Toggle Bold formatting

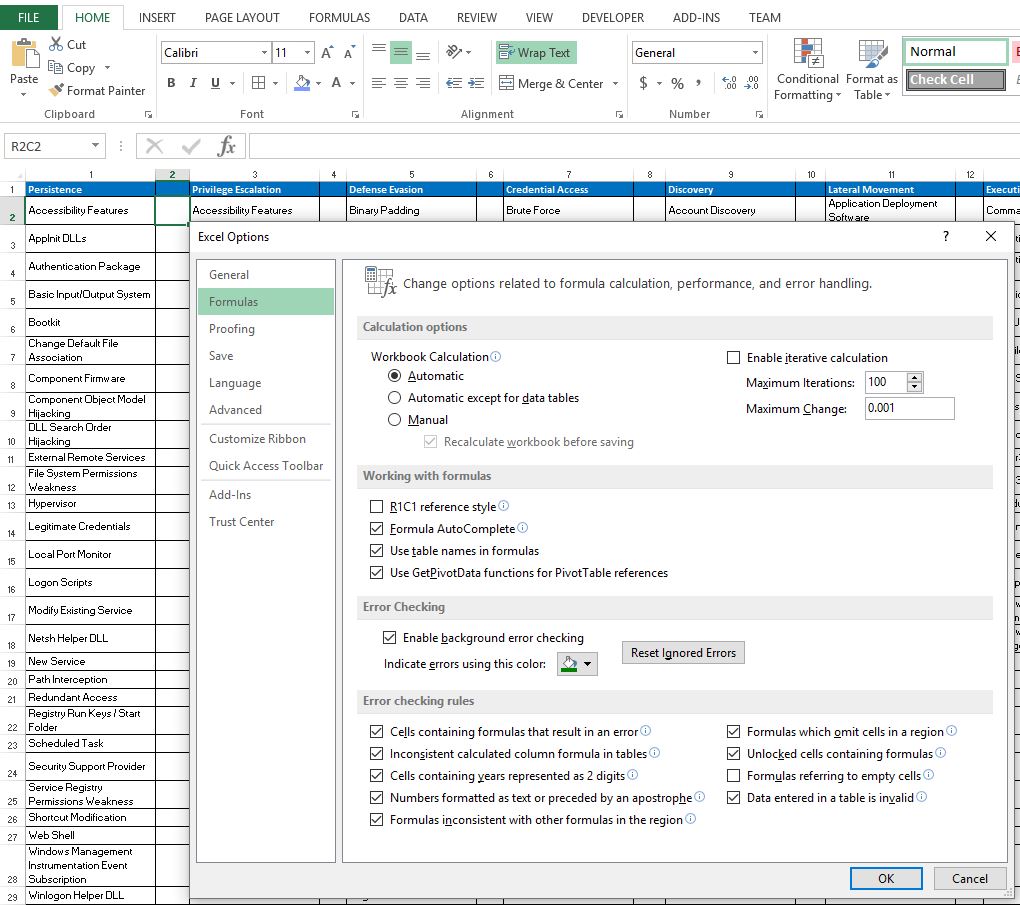pyautogui.click(x=171, y=83)
